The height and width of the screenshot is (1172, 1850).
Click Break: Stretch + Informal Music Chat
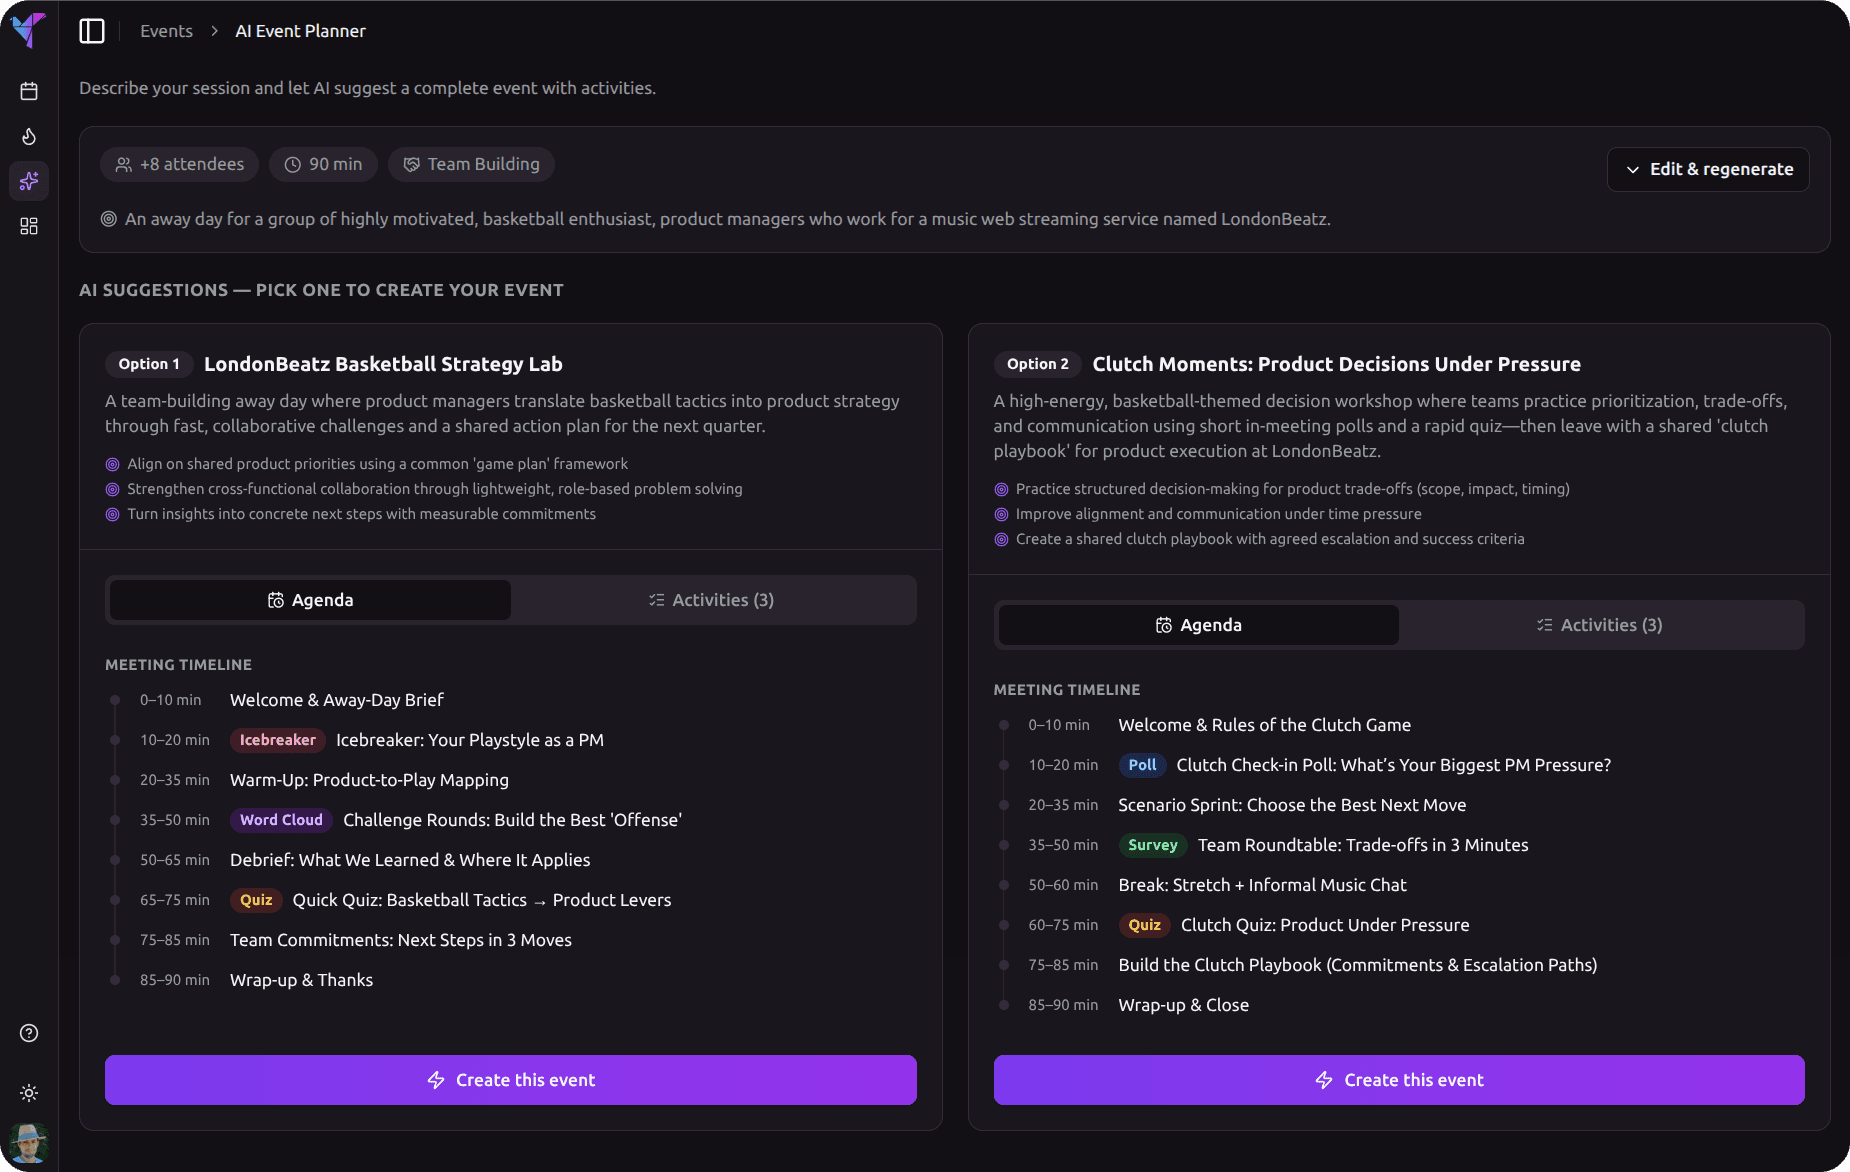coord(1262,885)
